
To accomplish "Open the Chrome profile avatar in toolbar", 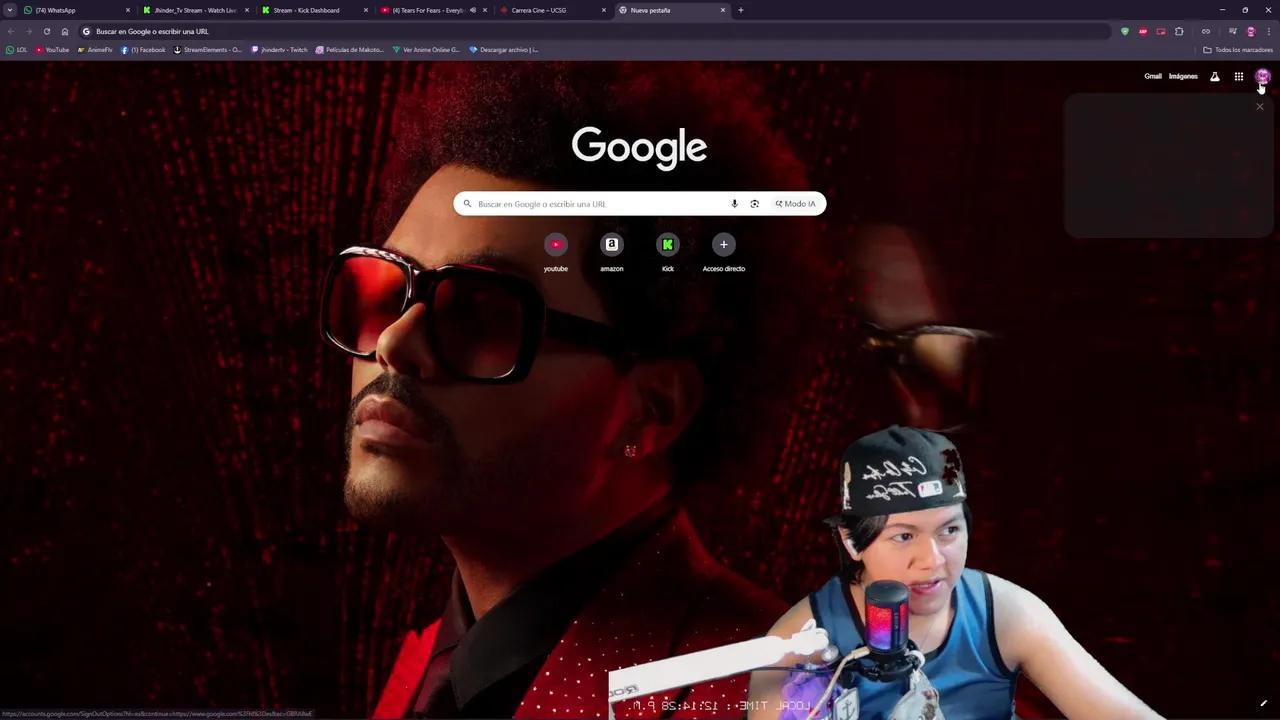I will (1251, 31).
